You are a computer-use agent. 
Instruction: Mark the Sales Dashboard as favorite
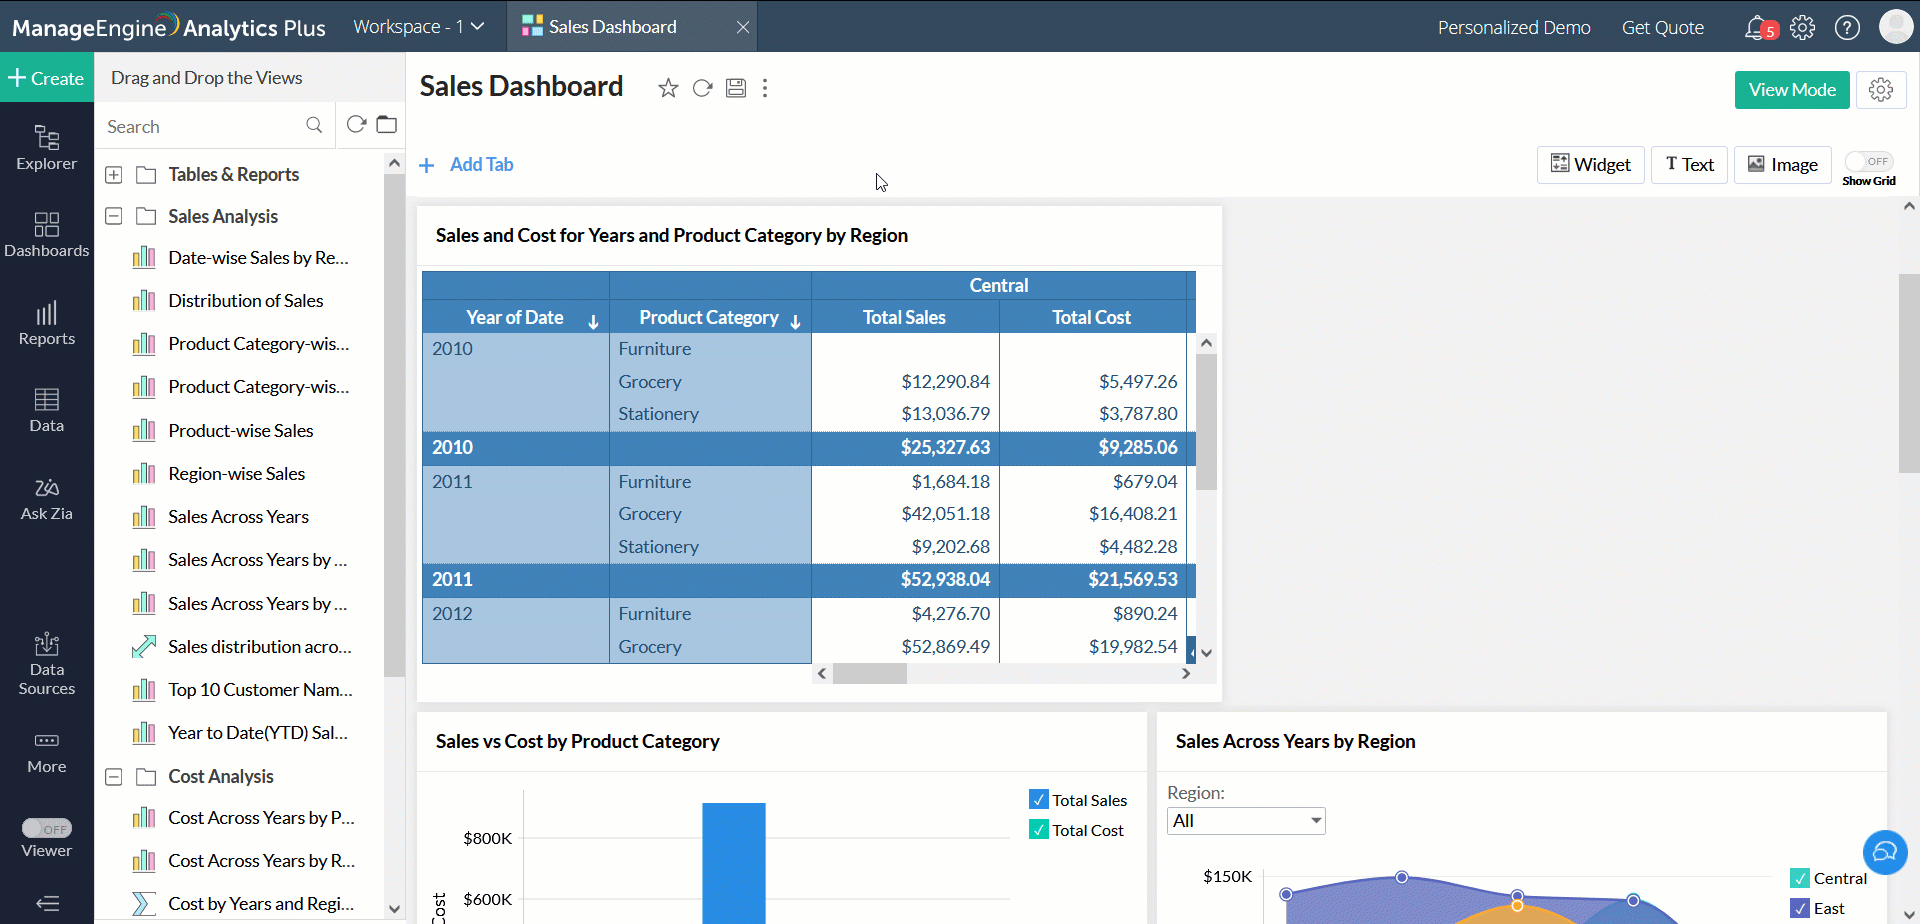(668, 88)
